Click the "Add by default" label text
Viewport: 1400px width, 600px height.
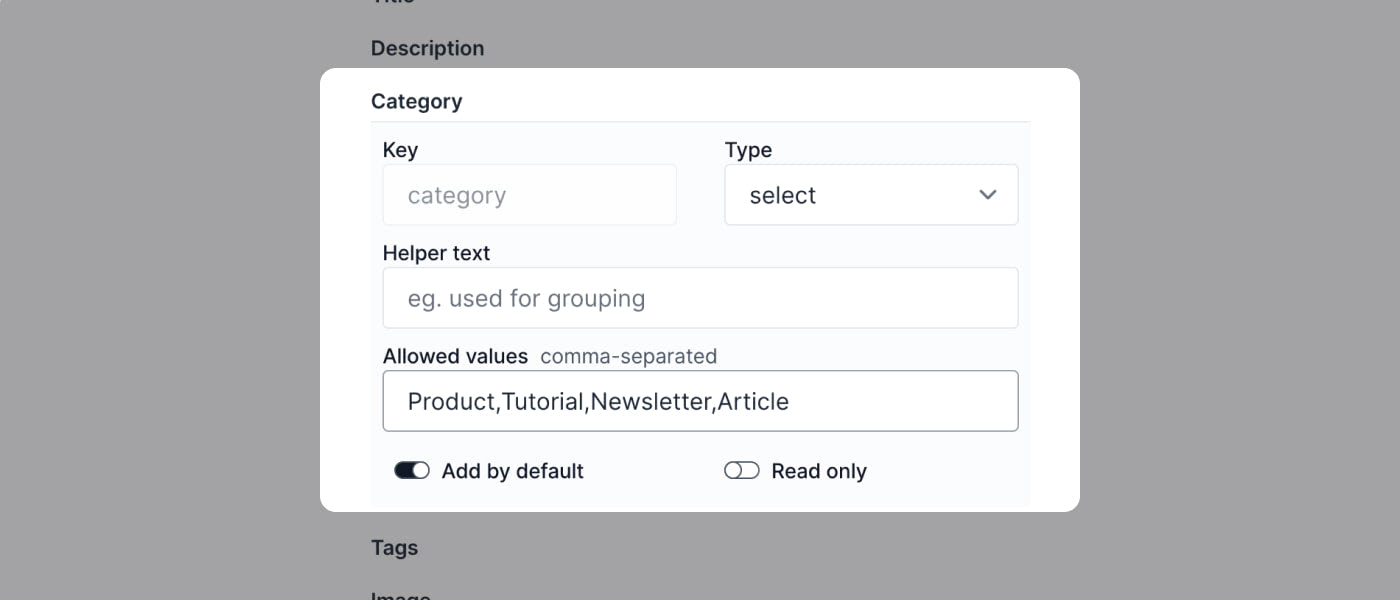coord(512,471)
